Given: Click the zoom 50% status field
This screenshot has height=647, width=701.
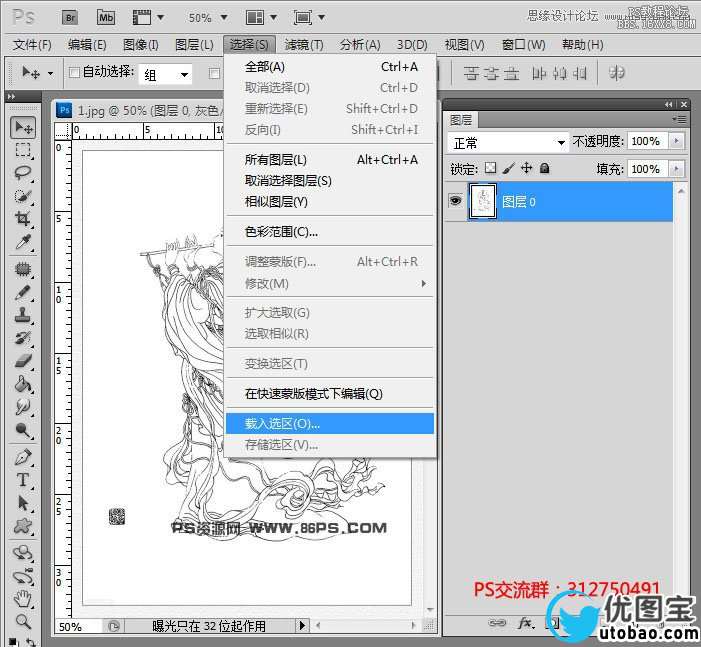Looking at the screenshot, I should tap(78, 626).
